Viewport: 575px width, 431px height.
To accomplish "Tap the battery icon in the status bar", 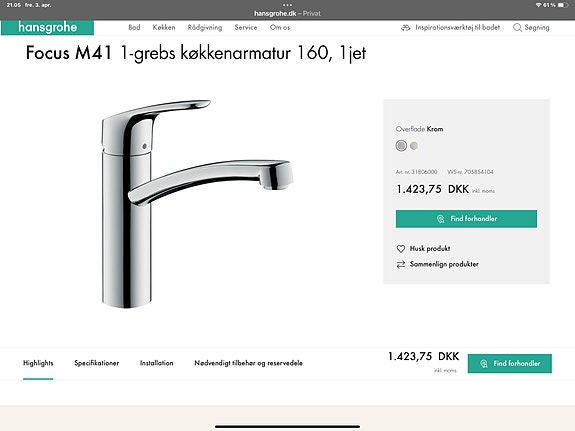I will click(563, 5).
